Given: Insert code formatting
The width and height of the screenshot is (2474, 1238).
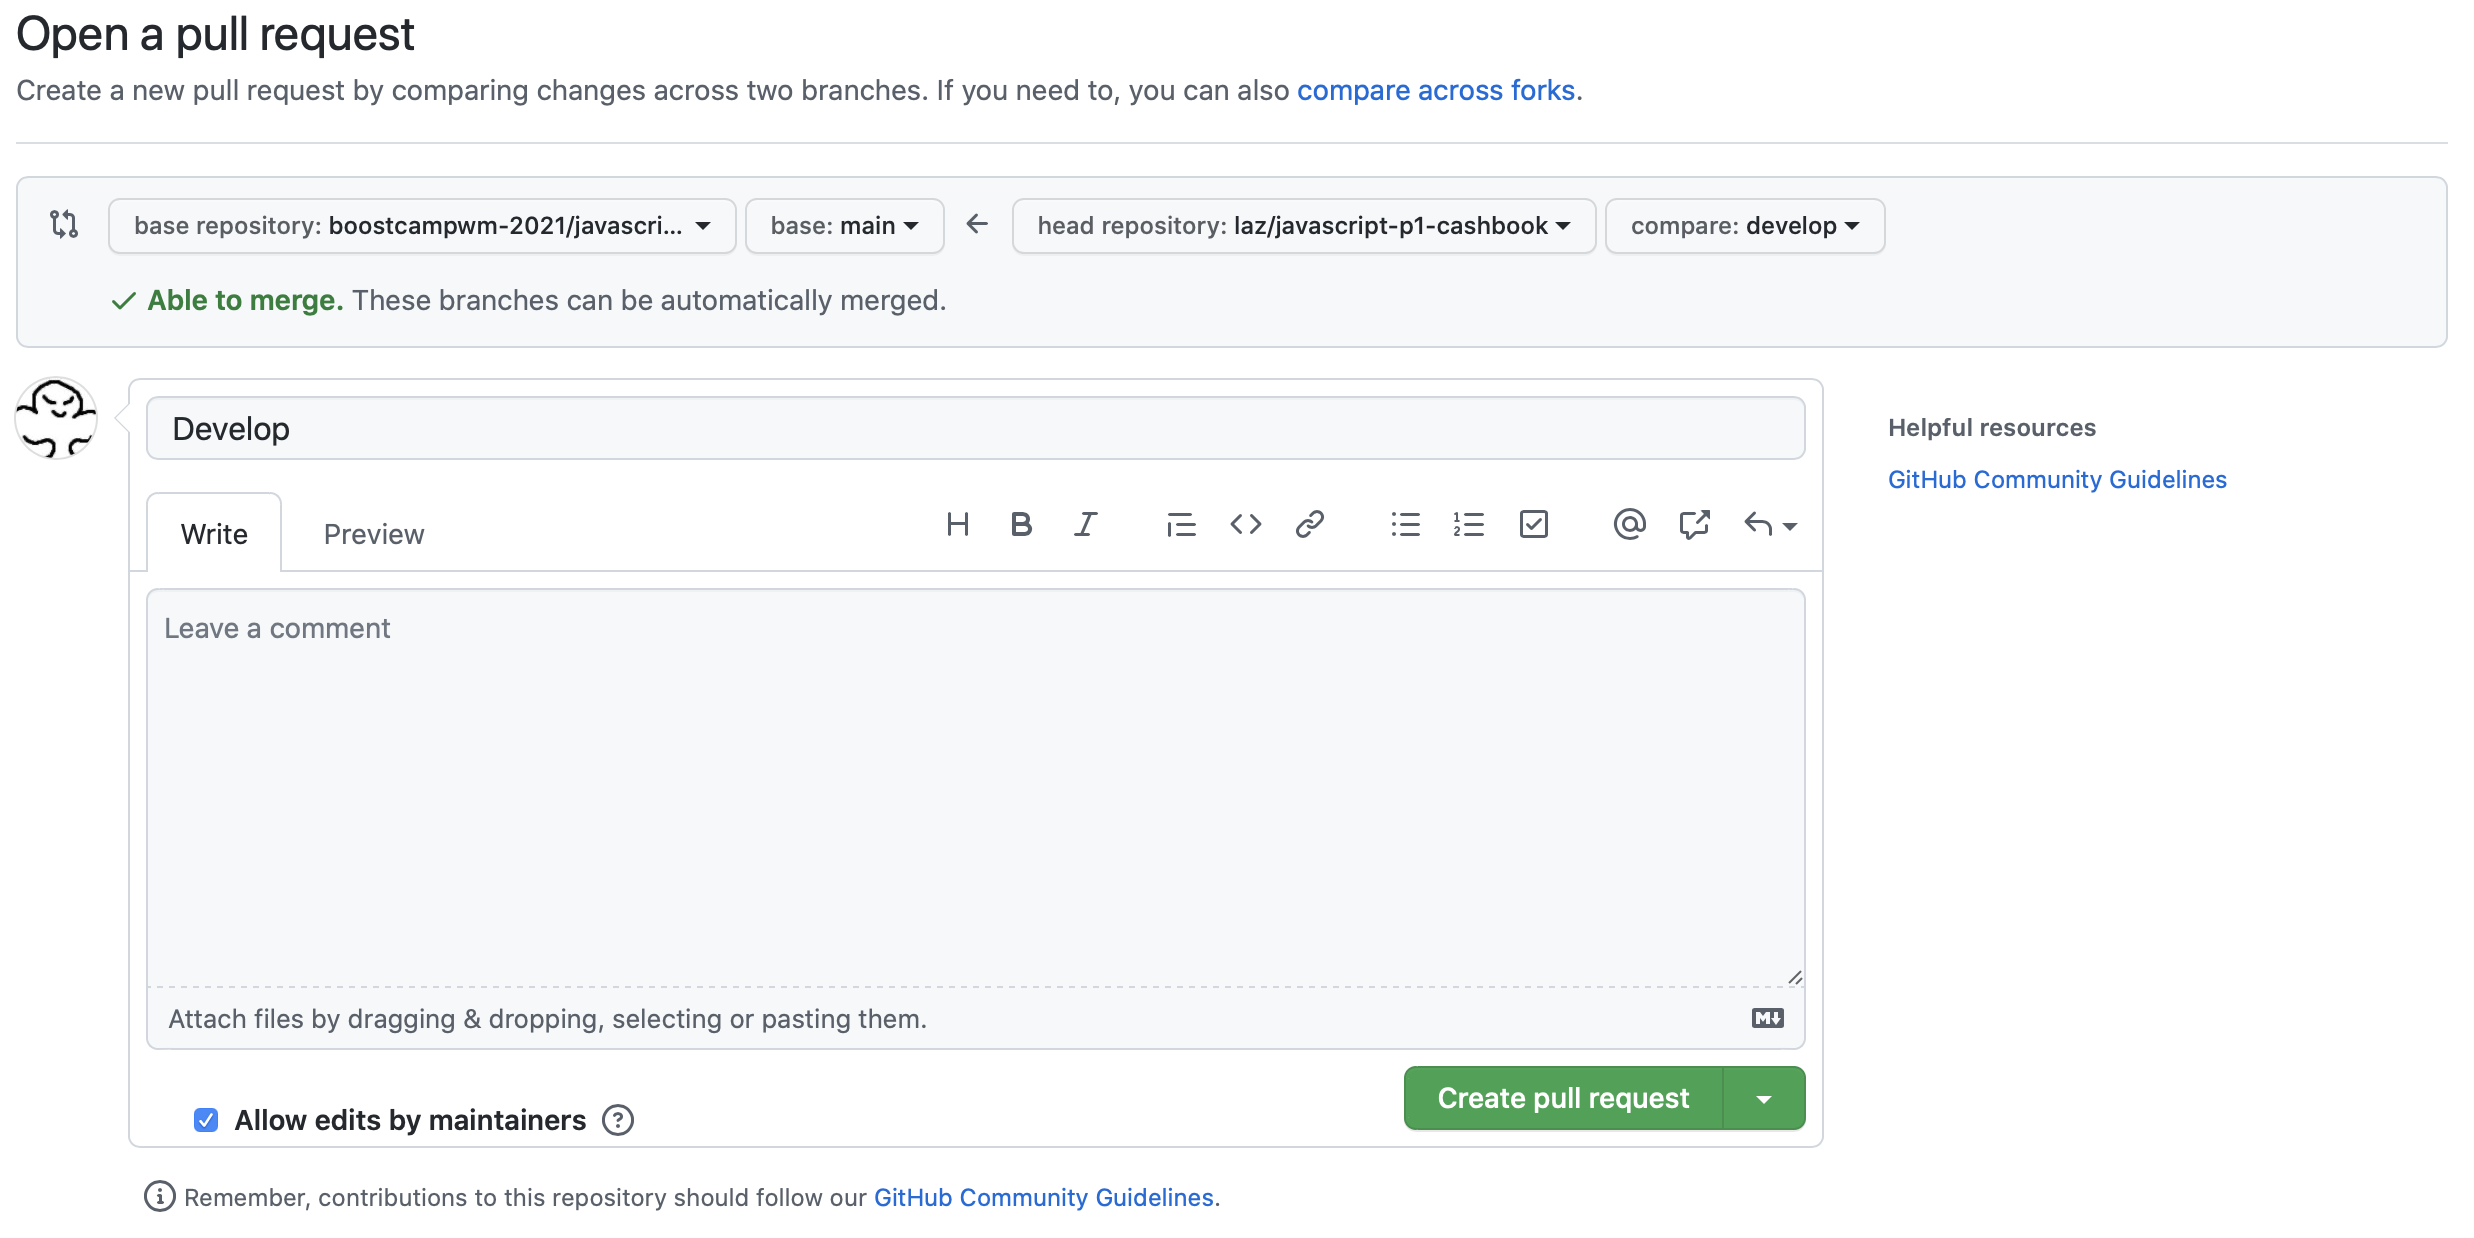Looking at the screenshot, I should click(x=1245, y=524).
